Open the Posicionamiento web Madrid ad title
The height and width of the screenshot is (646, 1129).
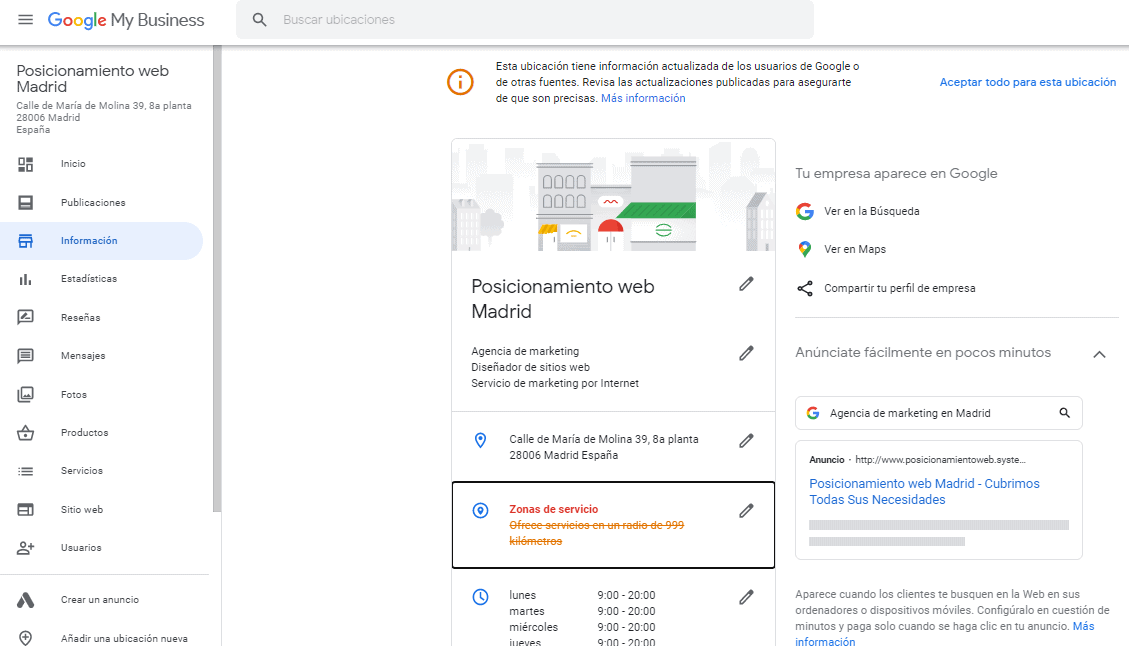click(924, 492)
